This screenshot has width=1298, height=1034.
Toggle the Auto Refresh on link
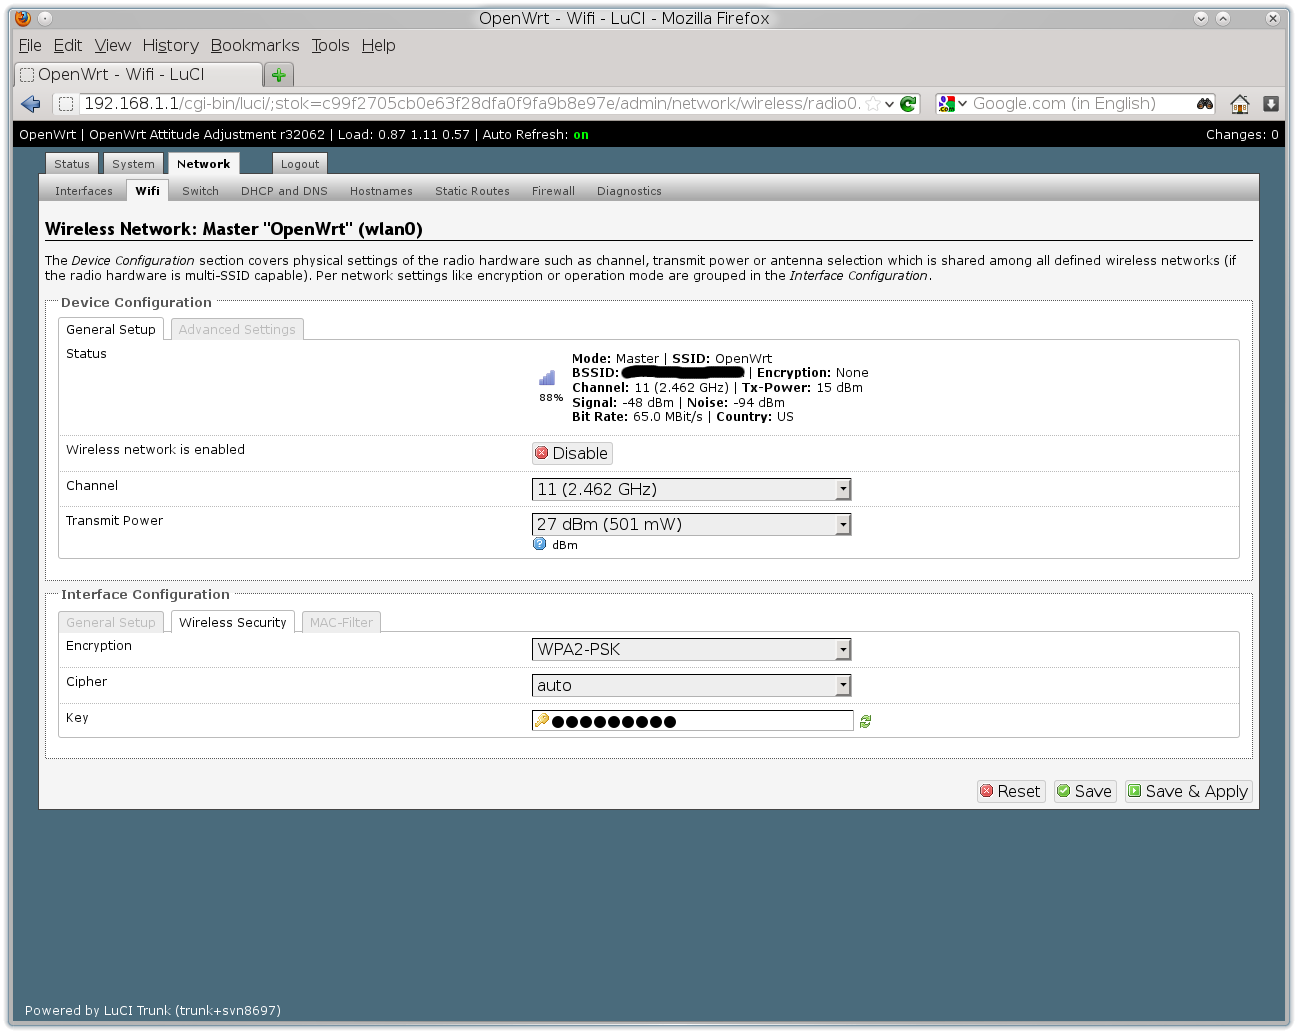(581, 135)
